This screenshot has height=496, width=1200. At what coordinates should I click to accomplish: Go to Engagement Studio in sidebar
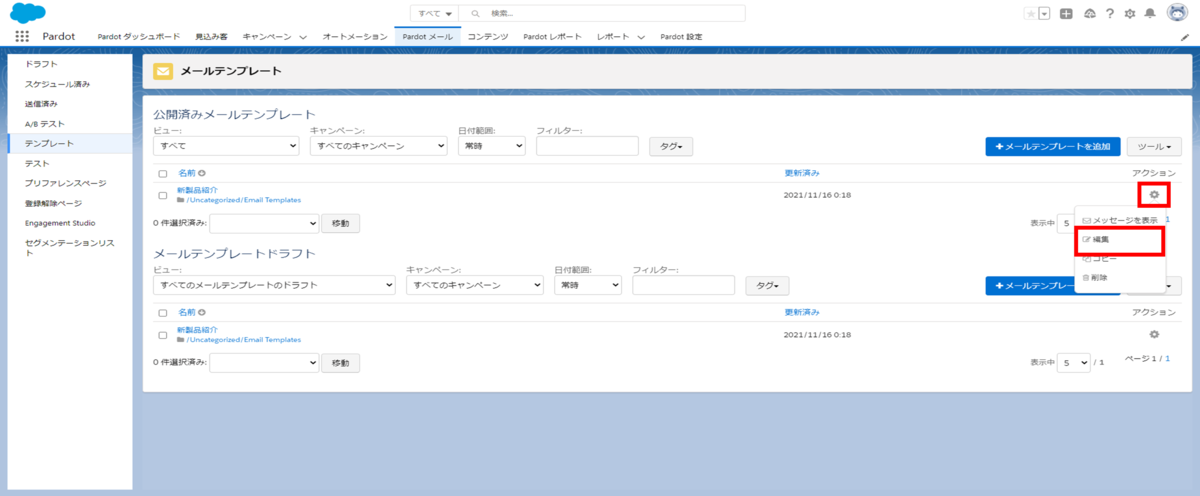click(x=60, y=223)
